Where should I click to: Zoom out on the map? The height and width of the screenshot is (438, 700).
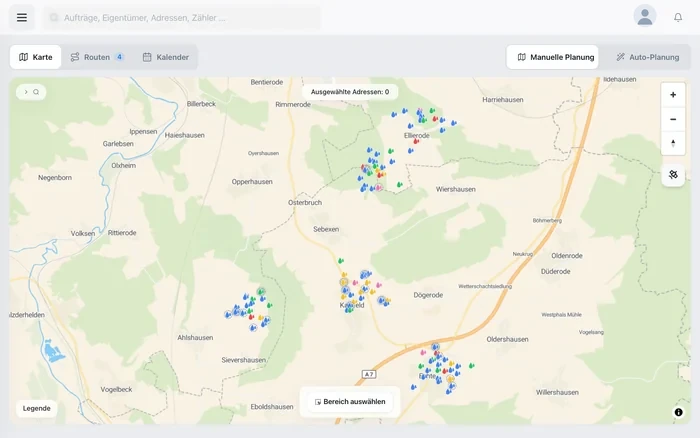click(x=673, y=119)
